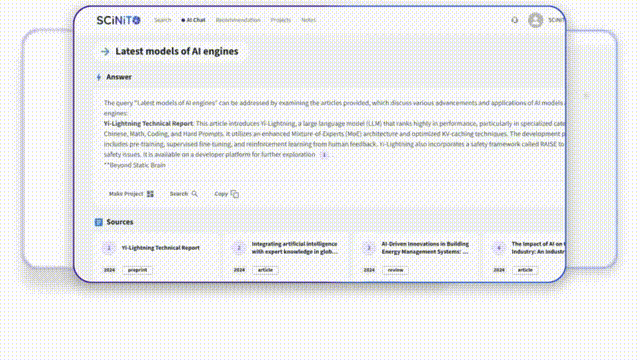
Task: Open the Search tab in the top navigation
Action: click(x=162, y=20)
